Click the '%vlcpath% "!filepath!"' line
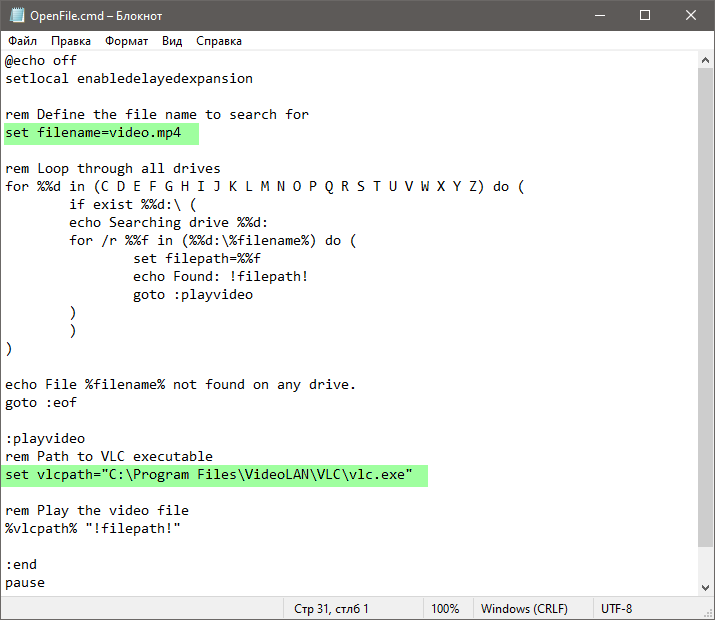715x620 pixels. (93, 529)
